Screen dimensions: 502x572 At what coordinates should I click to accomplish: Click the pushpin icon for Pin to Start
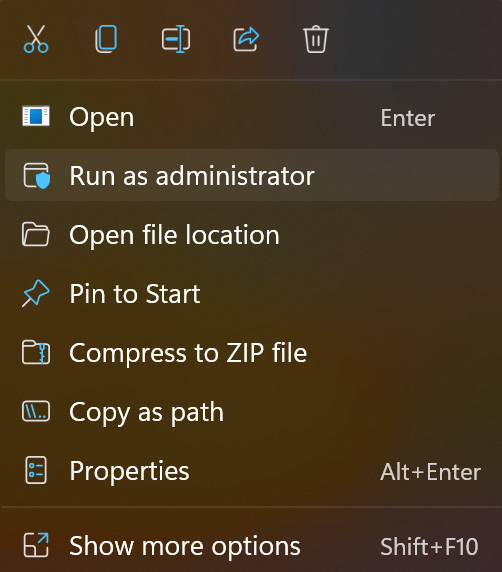[x=36, y=293]
